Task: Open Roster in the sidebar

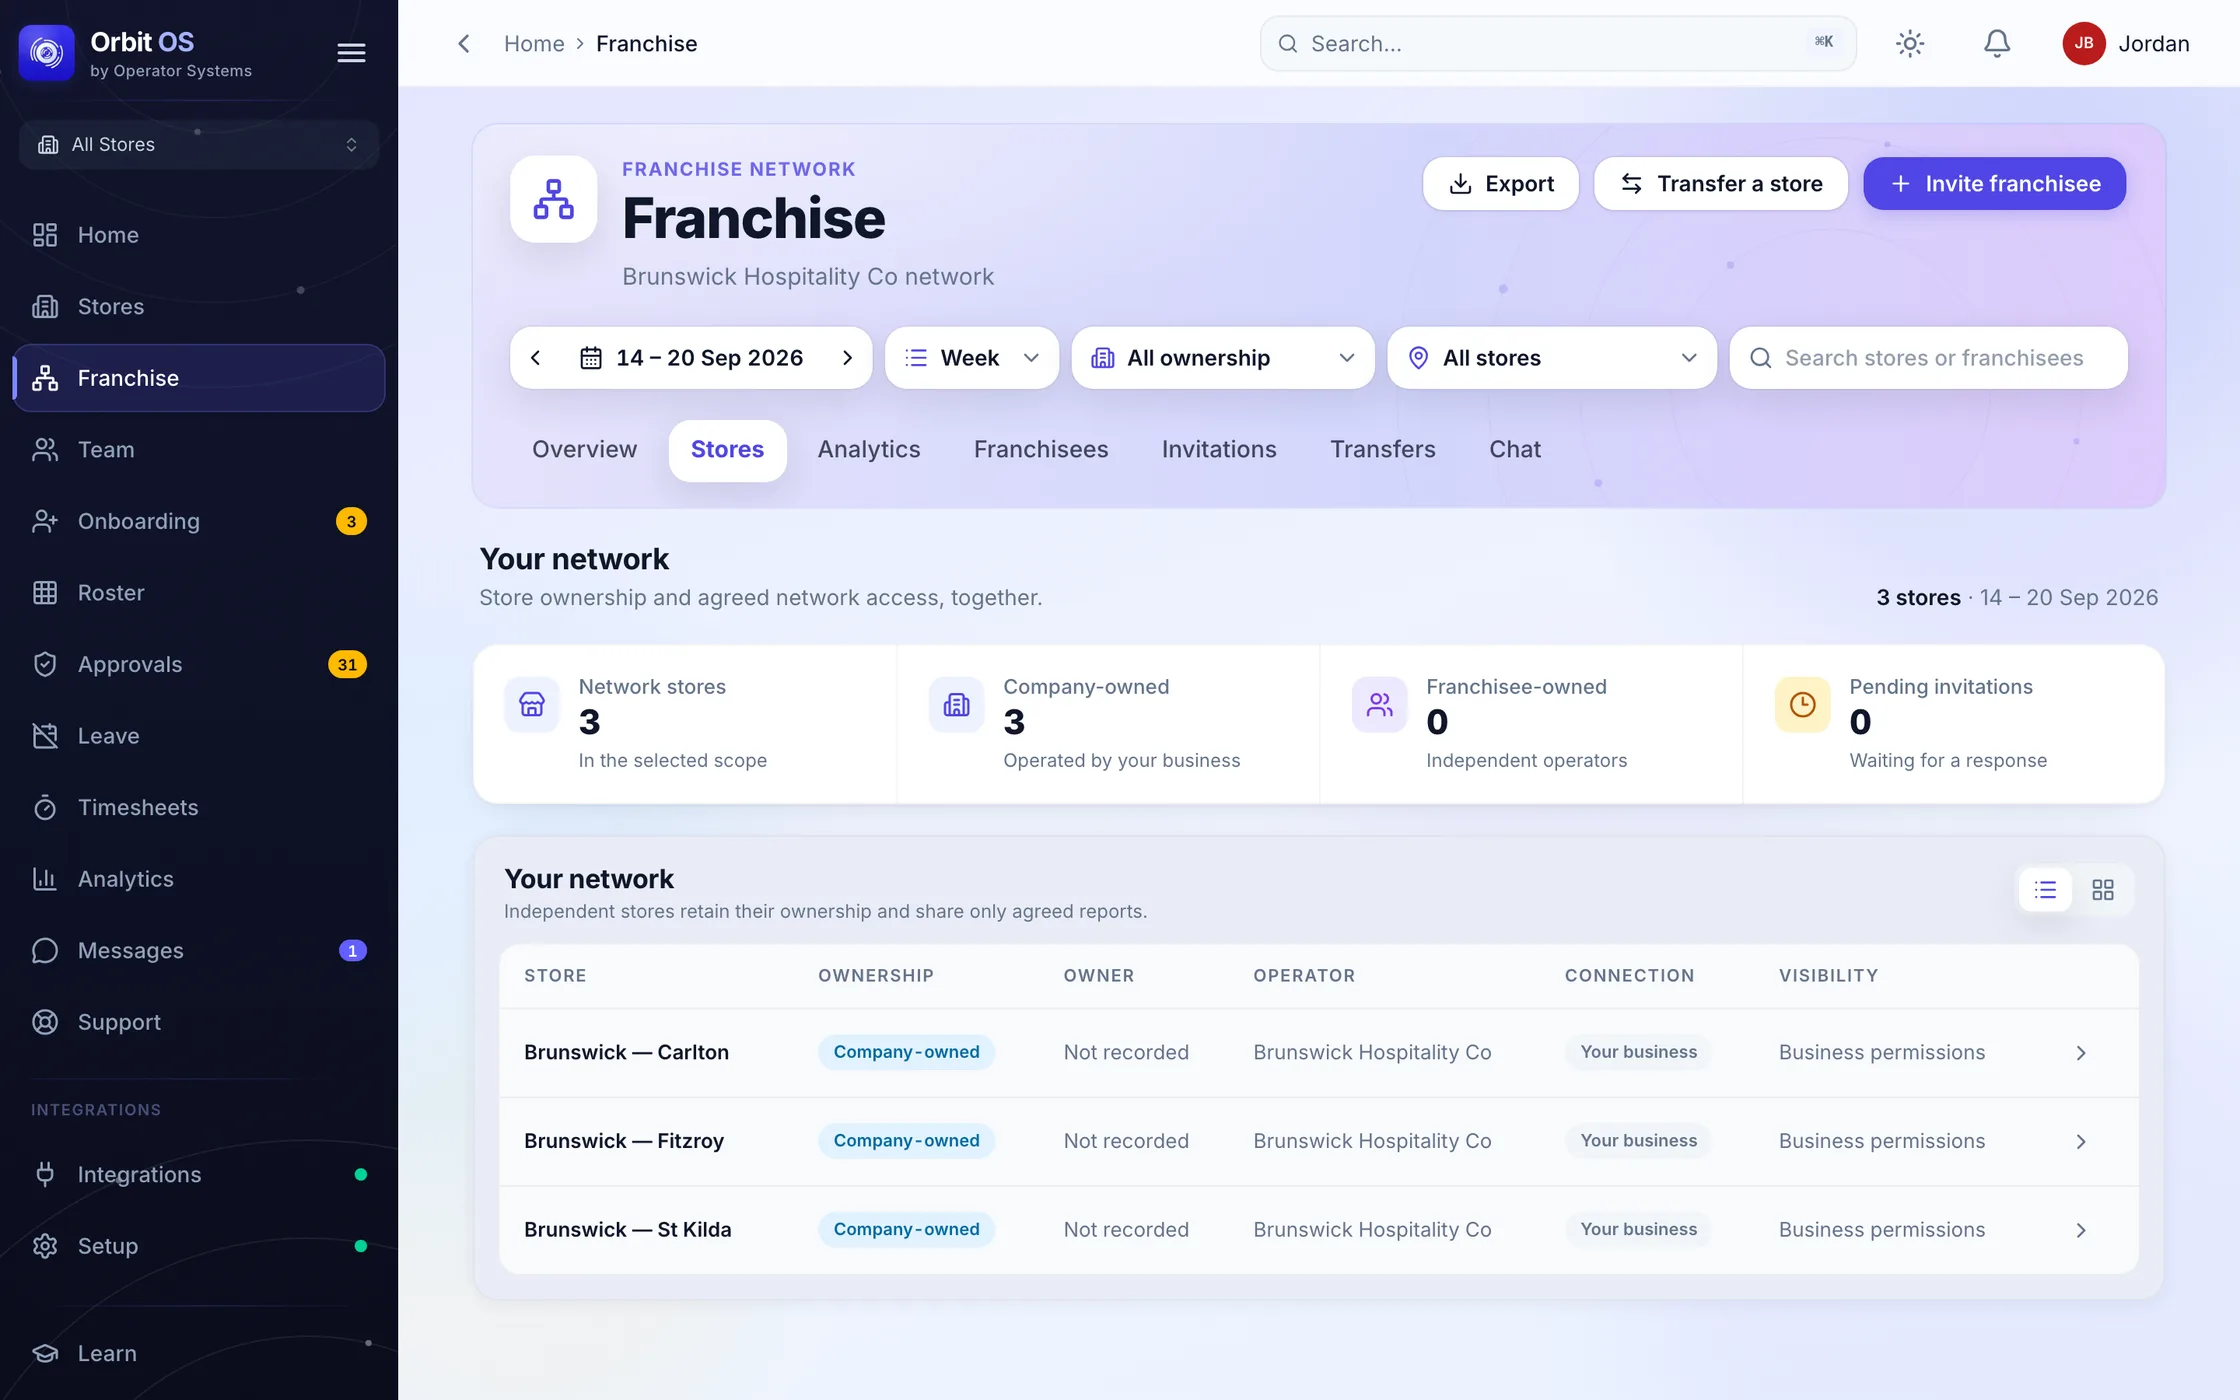Action: point(199,593)
